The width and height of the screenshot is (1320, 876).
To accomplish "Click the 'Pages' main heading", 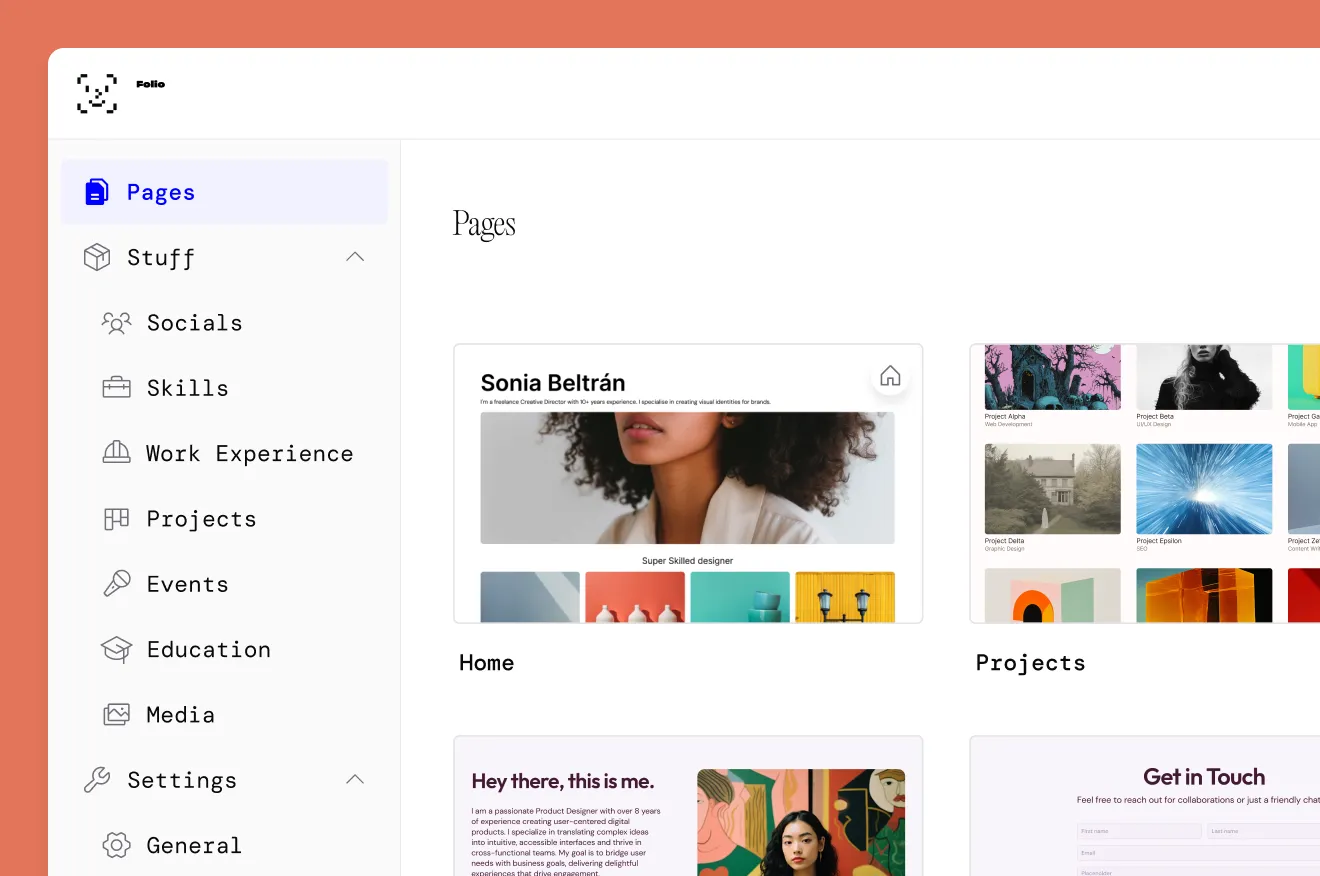I will (484, 223).
